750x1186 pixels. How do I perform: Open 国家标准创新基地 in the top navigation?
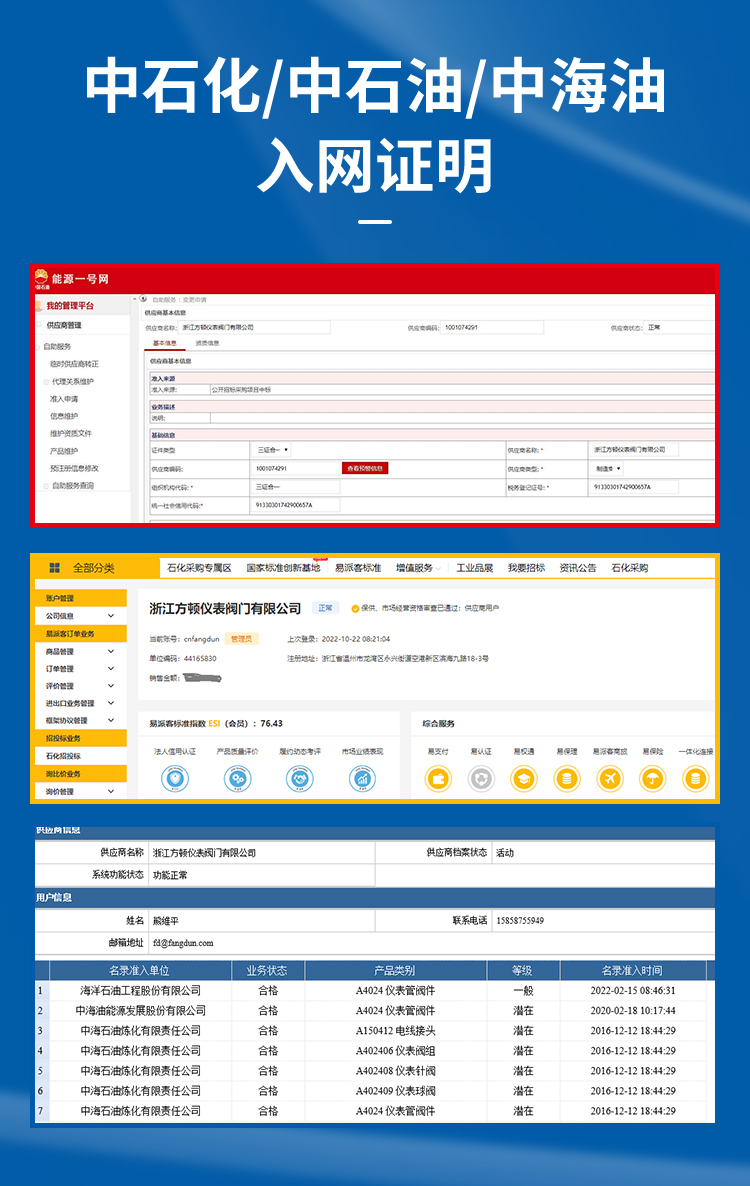point(284,568)
